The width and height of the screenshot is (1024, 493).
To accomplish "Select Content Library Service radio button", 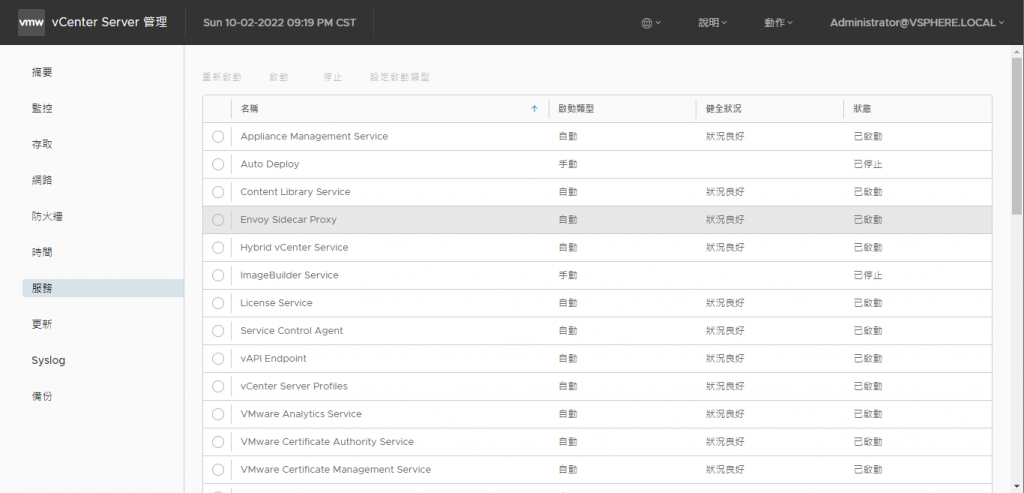I will pyautogui.click(x=218, y=192).
